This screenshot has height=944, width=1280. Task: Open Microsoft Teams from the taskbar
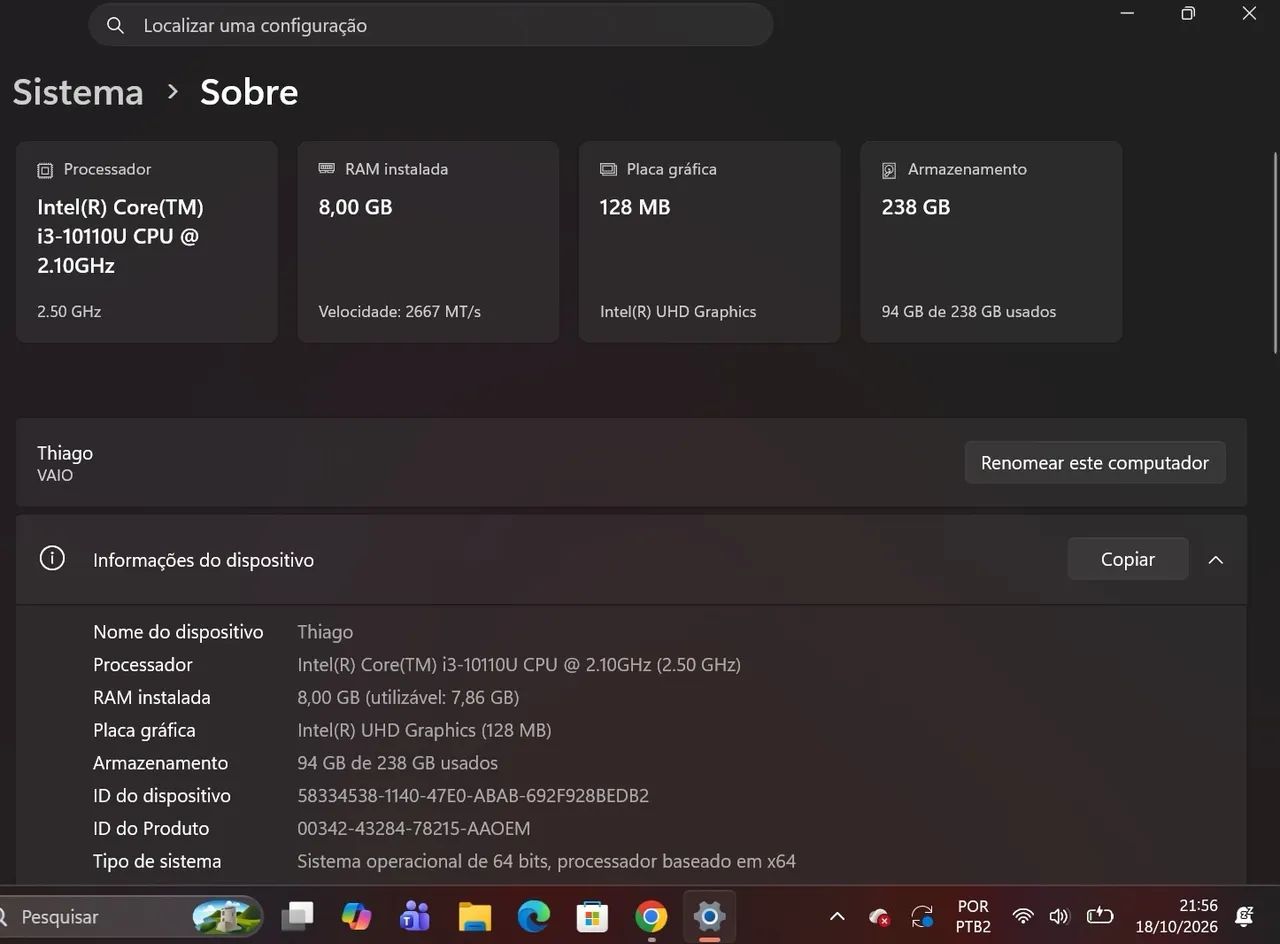click(x=414, y=916)
